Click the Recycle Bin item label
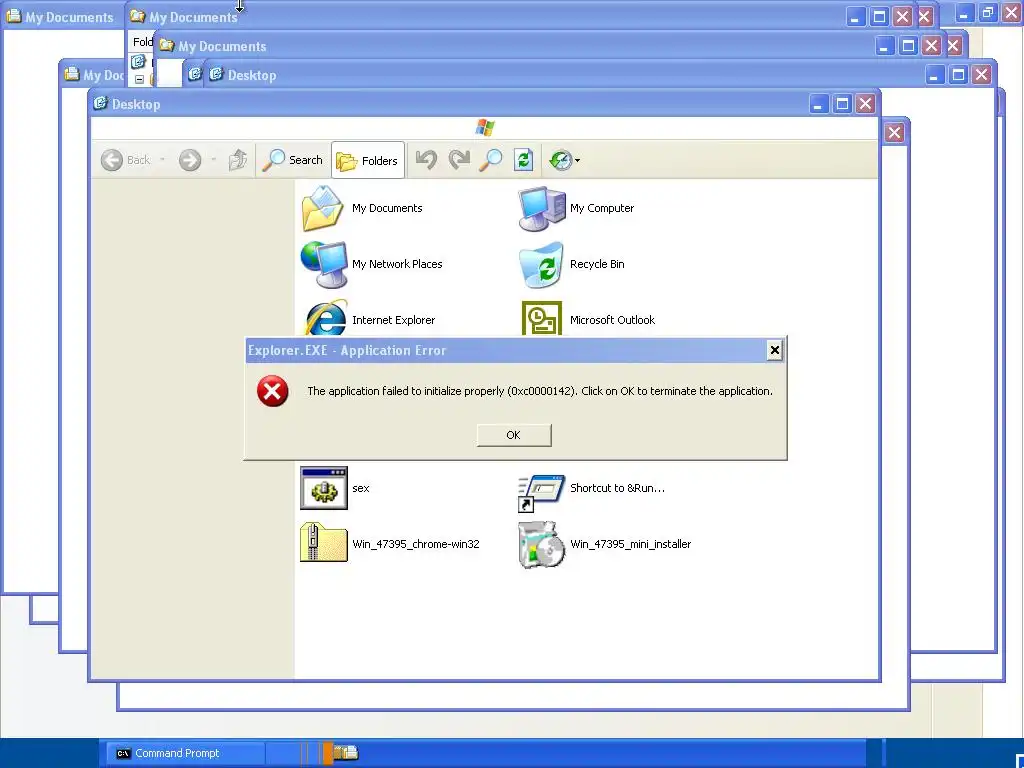The height and width of the screenshot is (768, 1024). 597,264
